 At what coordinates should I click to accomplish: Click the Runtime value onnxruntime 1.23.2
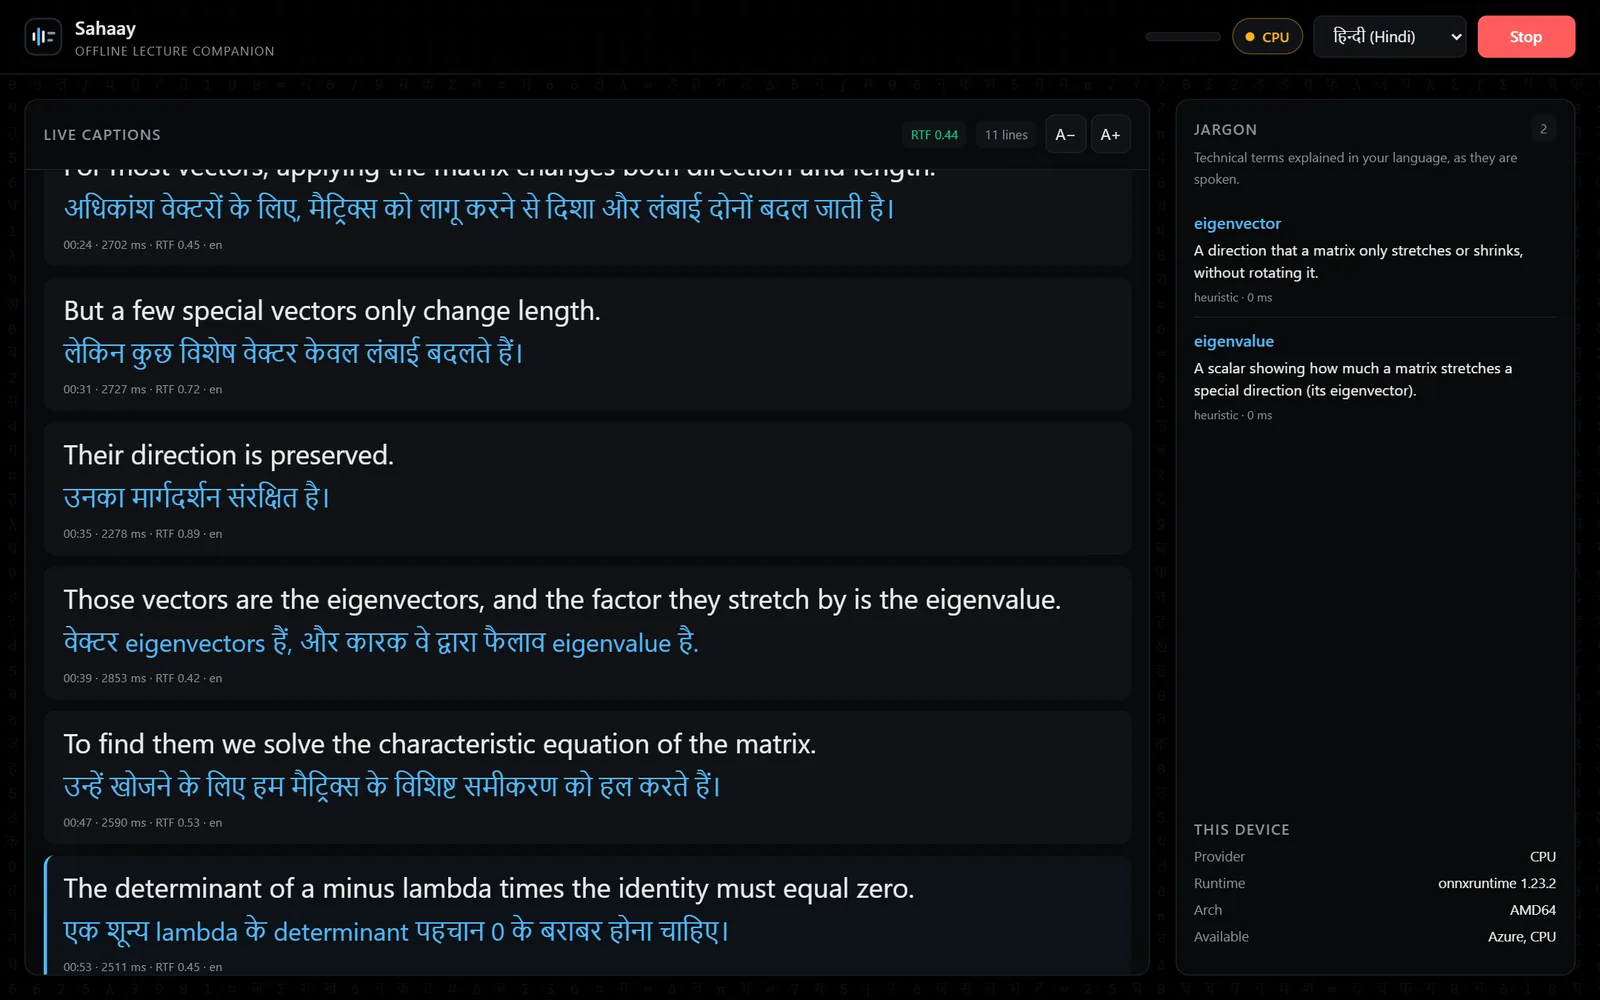pyautogui.click(x=1497, y=884)
